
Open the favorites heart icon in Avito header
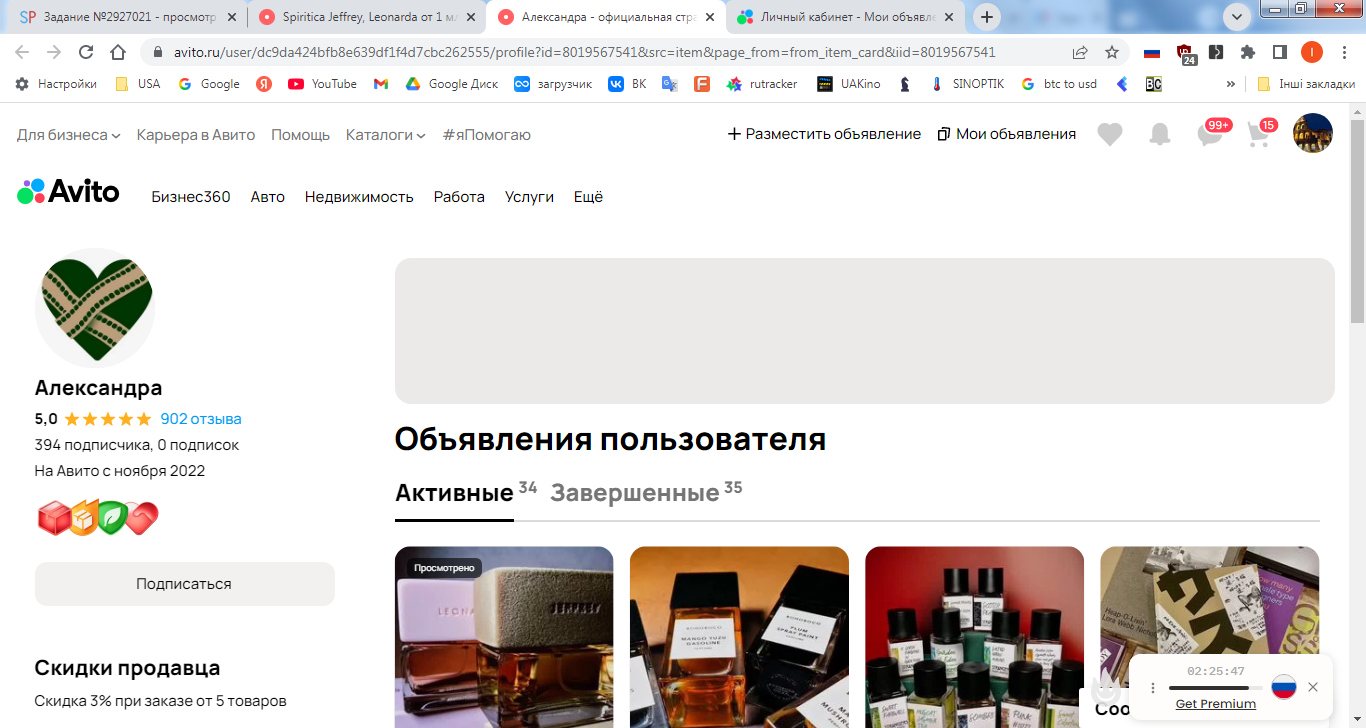click(x=1110, y=134)
